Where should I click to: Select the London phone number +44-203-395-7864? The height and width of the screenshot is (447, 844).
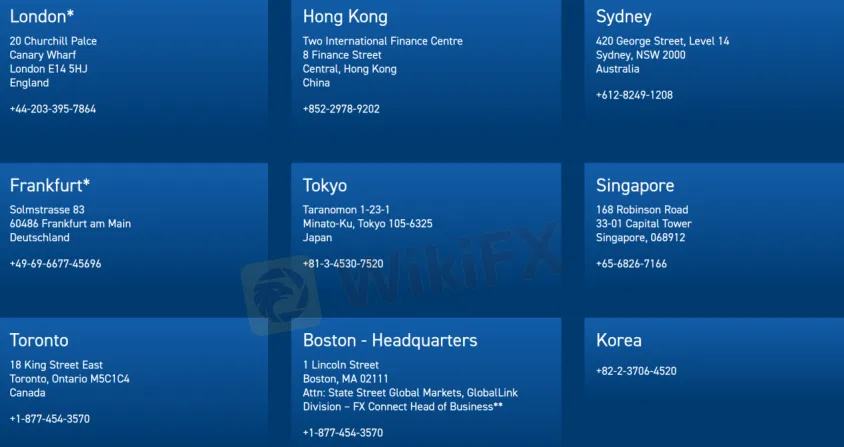tap(53, 109)
